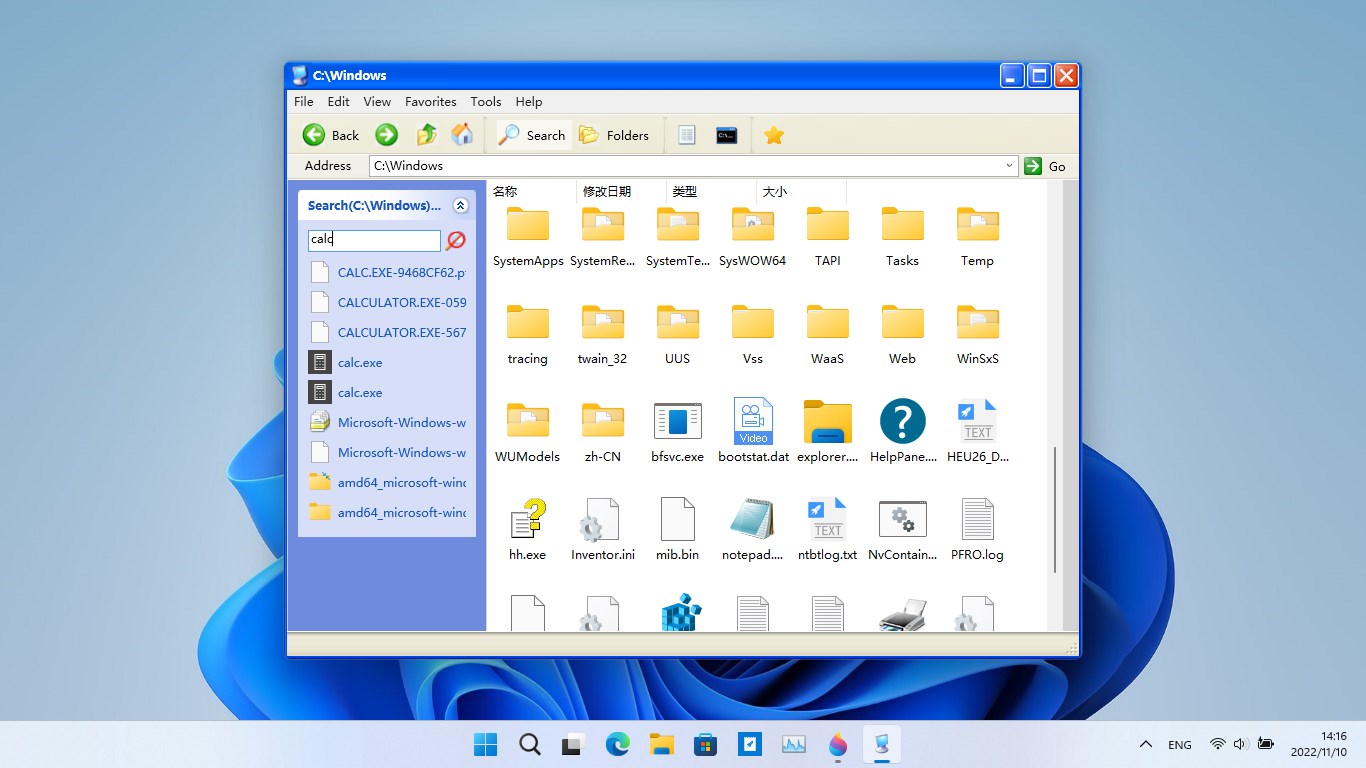
Task: Open the first calc.exe search result
Action: [359, 363]
